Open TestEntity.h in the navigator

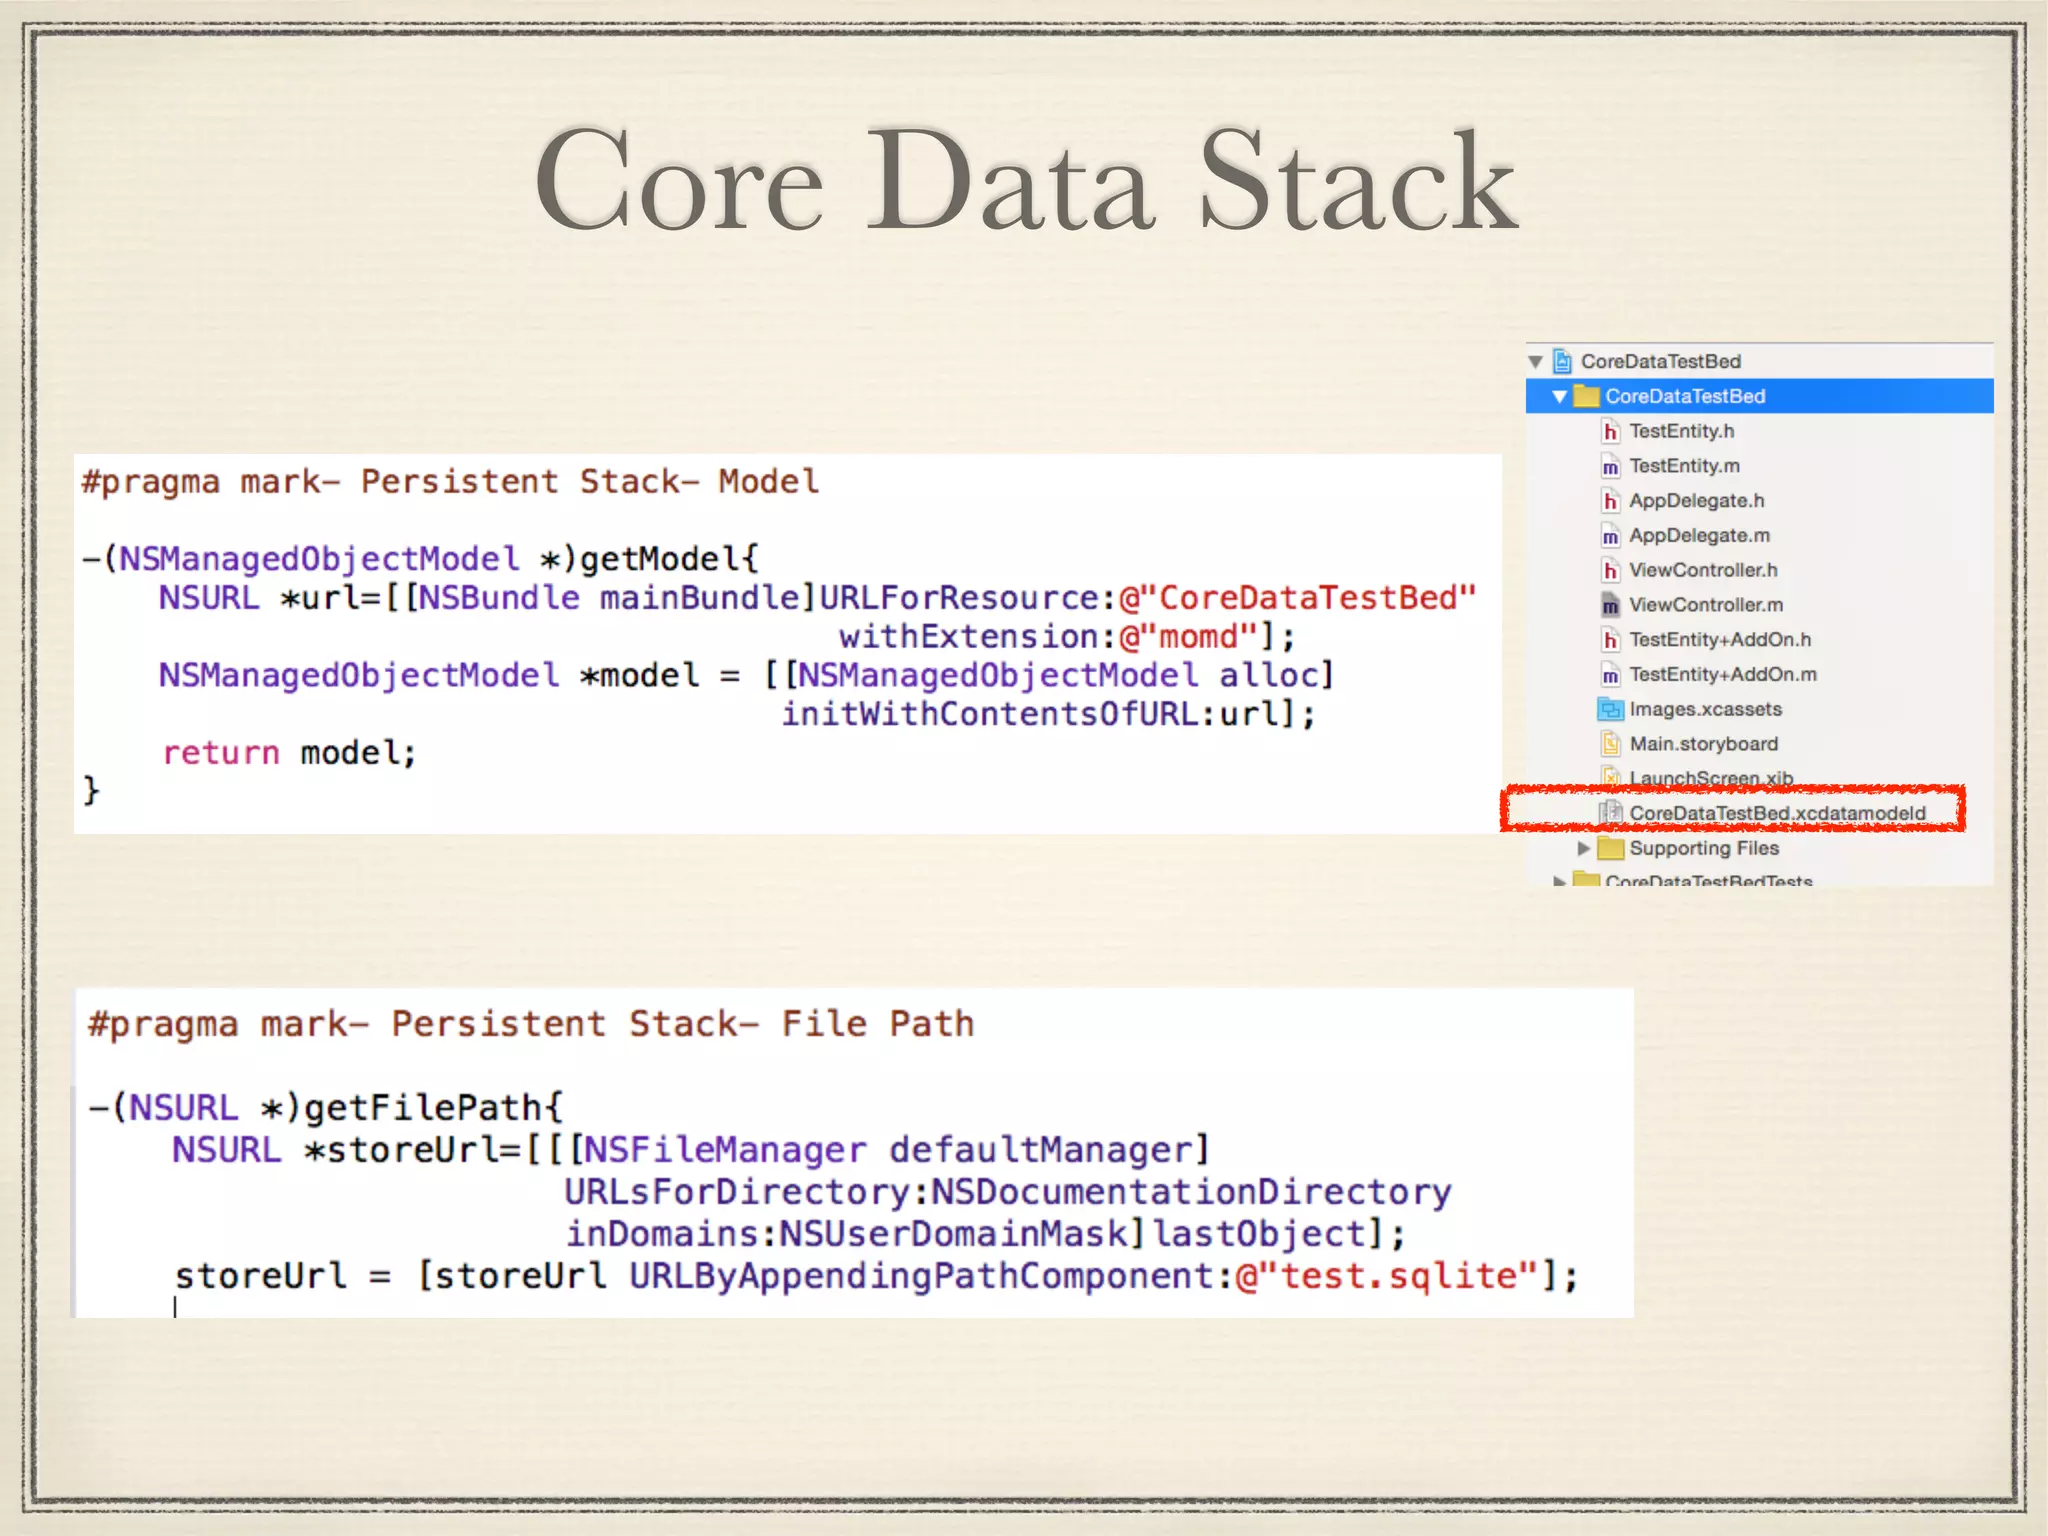pos(1682,431)
